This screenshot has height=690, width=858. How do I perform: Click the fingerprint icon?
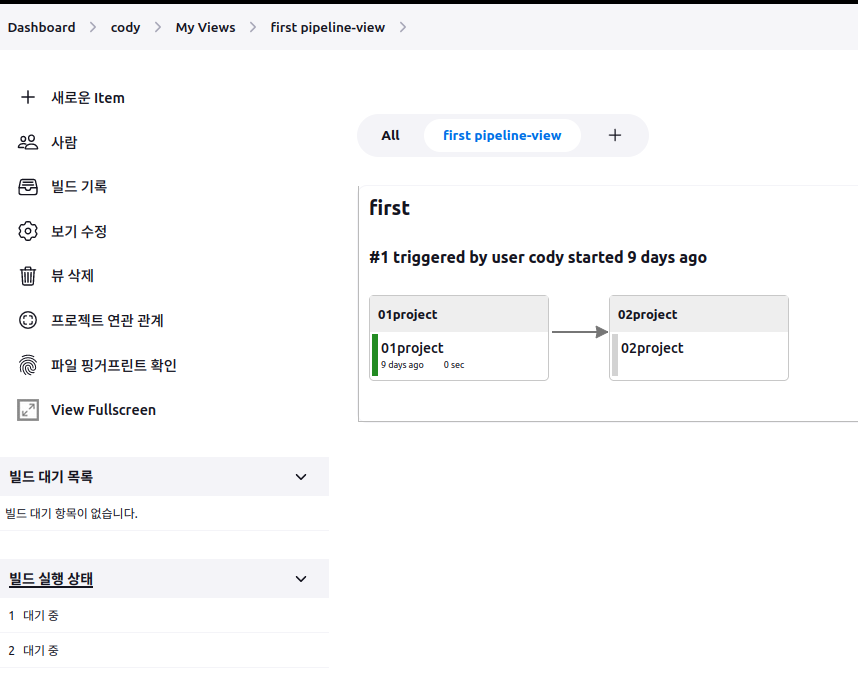pos(28,365)
